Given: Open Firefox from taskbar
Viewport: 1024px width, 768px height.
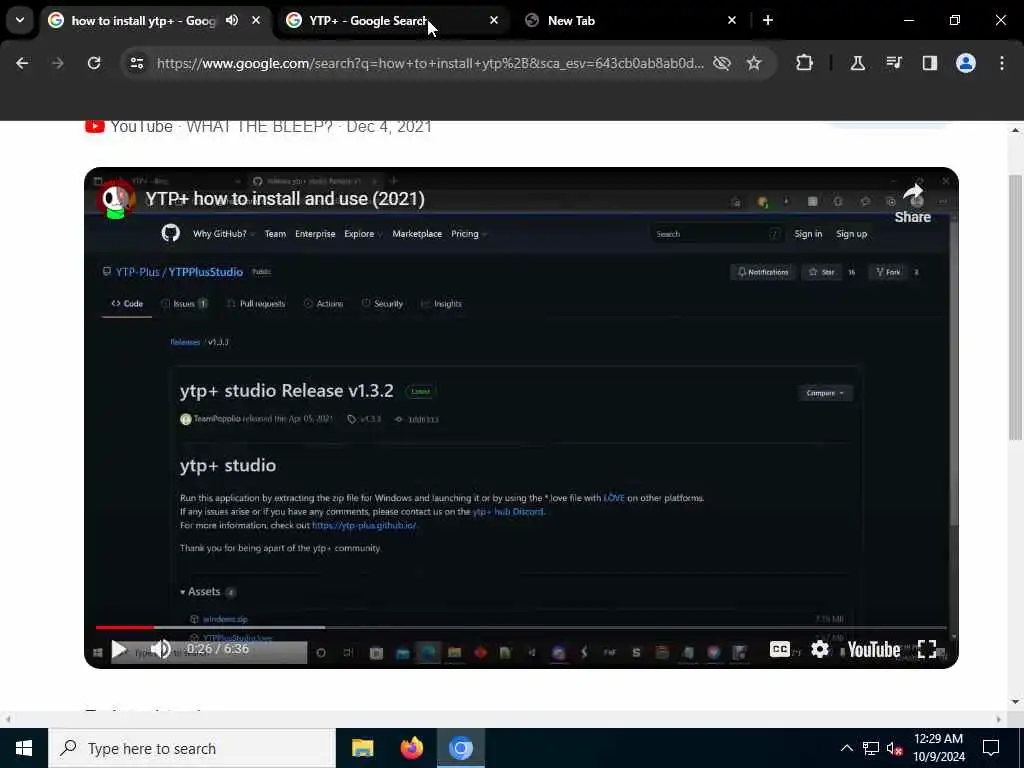Looking at the screenshot, I should (411, 748).
